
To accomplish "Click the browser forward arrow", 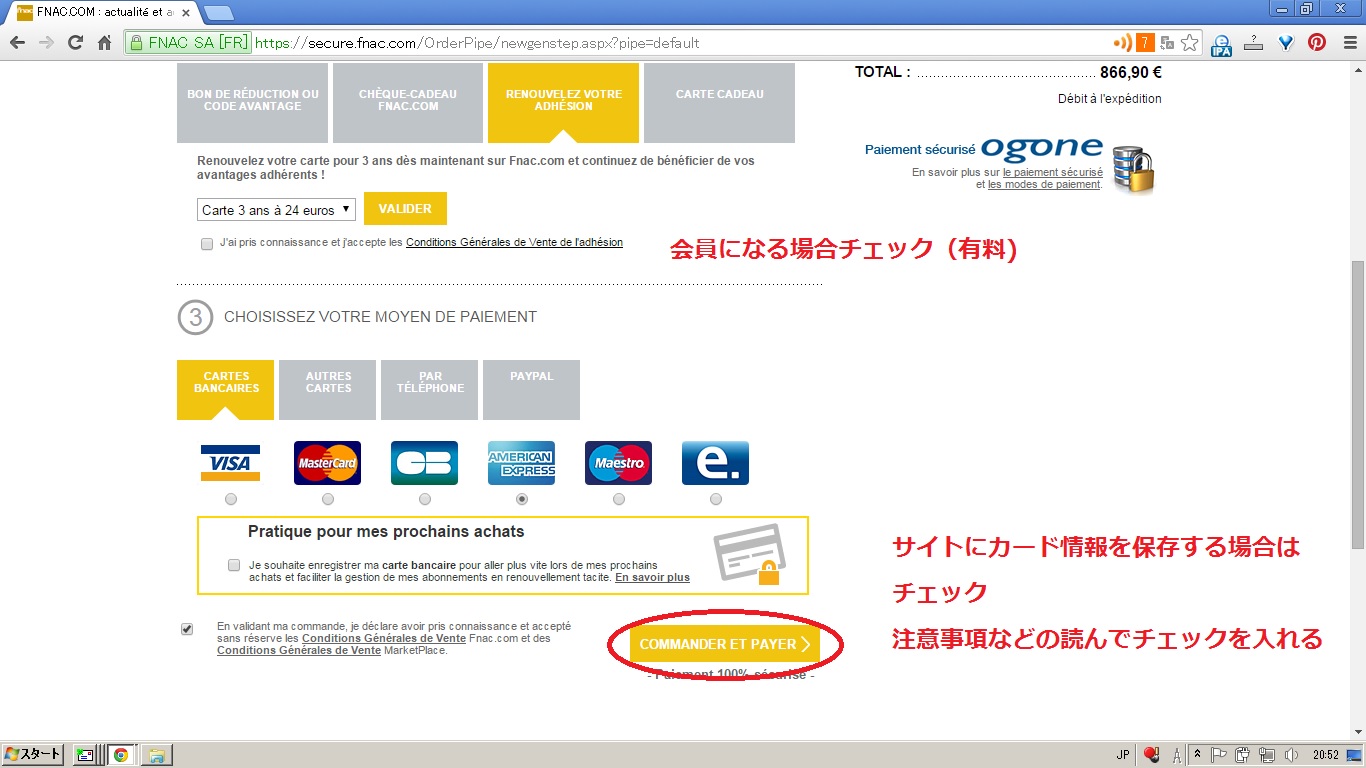I will 45,43.
